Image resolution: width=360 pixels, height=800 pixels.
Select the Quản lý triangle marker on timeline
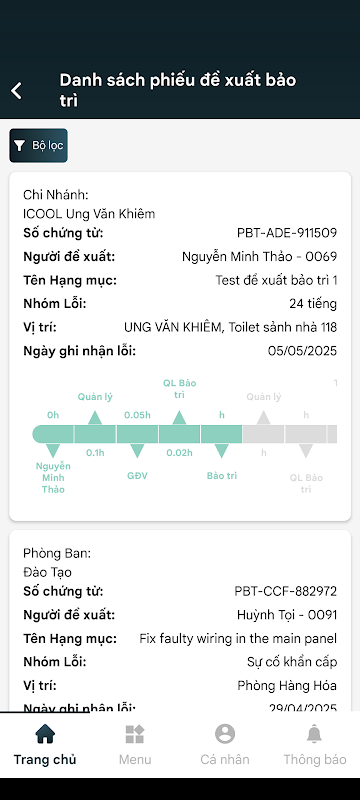point(95,417)
